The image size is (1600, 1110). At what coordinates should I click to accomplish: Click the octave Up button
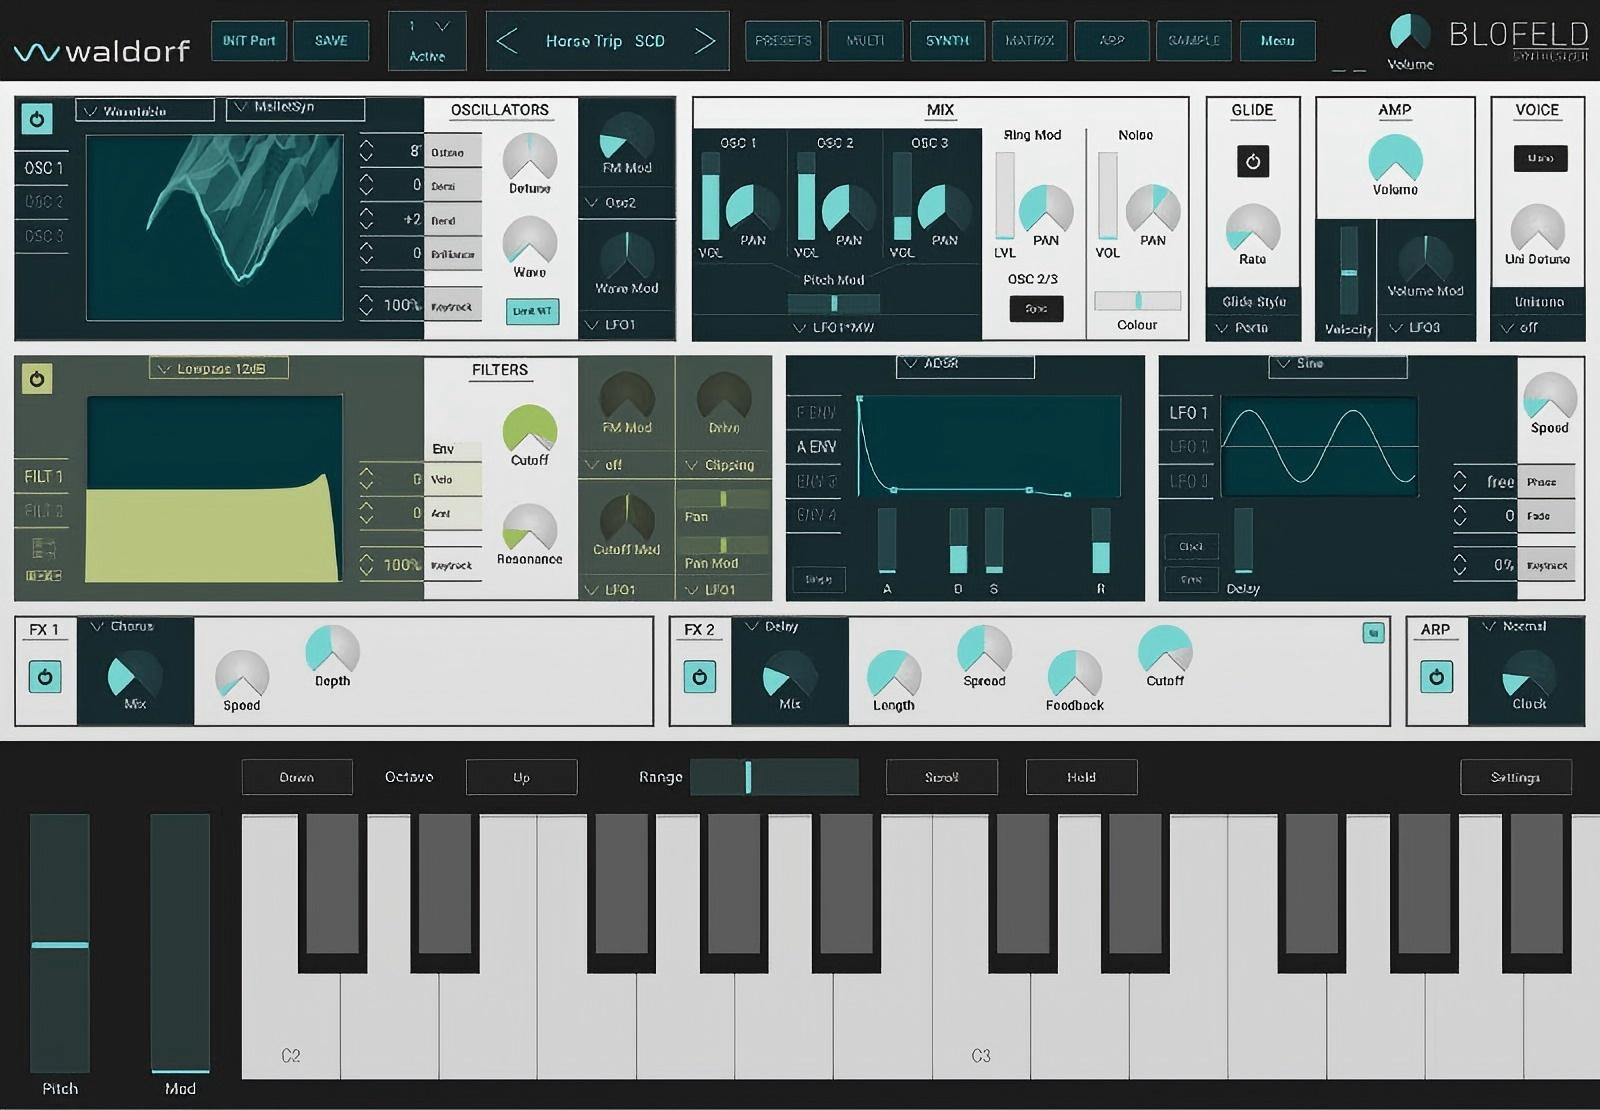click(521, 777)
